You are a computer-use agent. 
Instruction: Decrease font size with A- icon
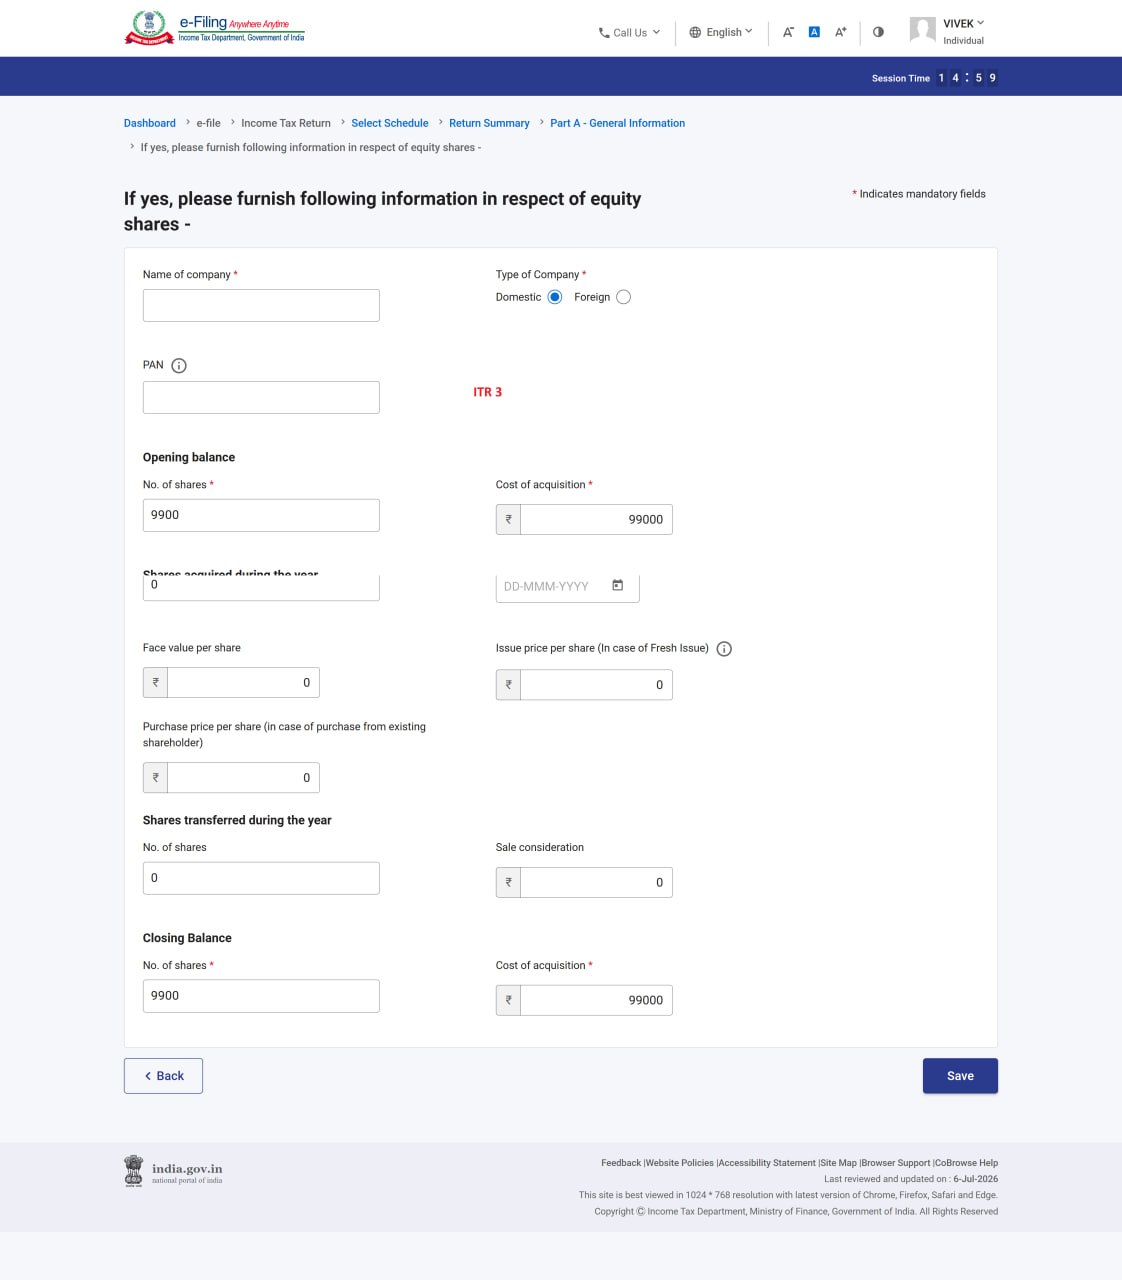click(788, 32)
